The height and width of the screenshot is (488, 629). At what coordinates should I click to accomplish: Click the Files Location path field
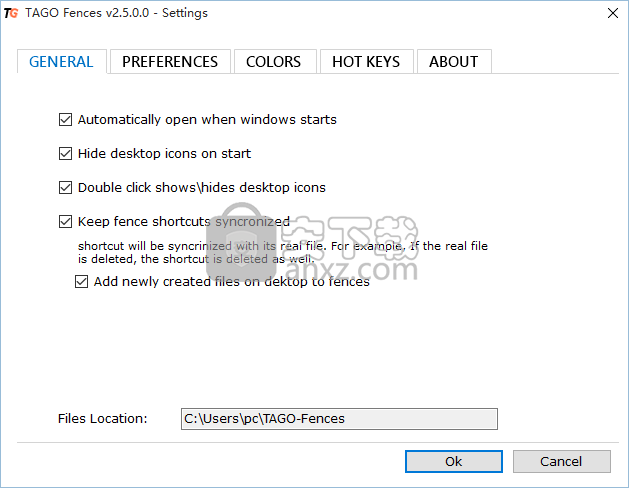pos(339,419)
